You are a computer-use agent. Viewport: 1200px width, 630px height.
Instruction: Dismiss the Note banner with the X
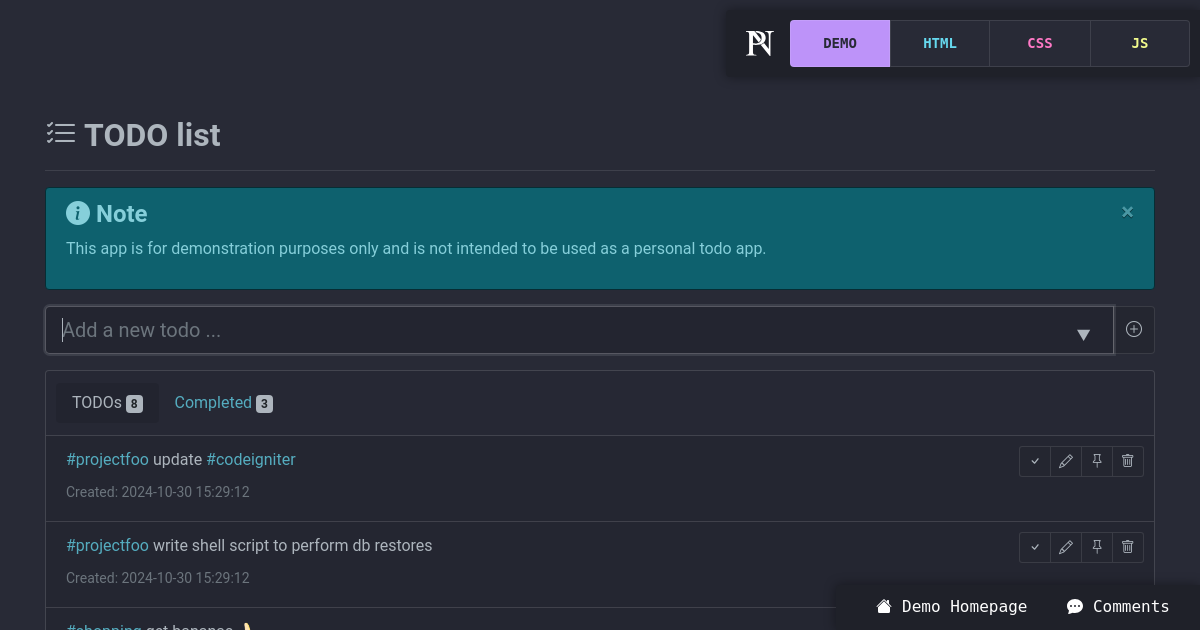click(1127, 211)
